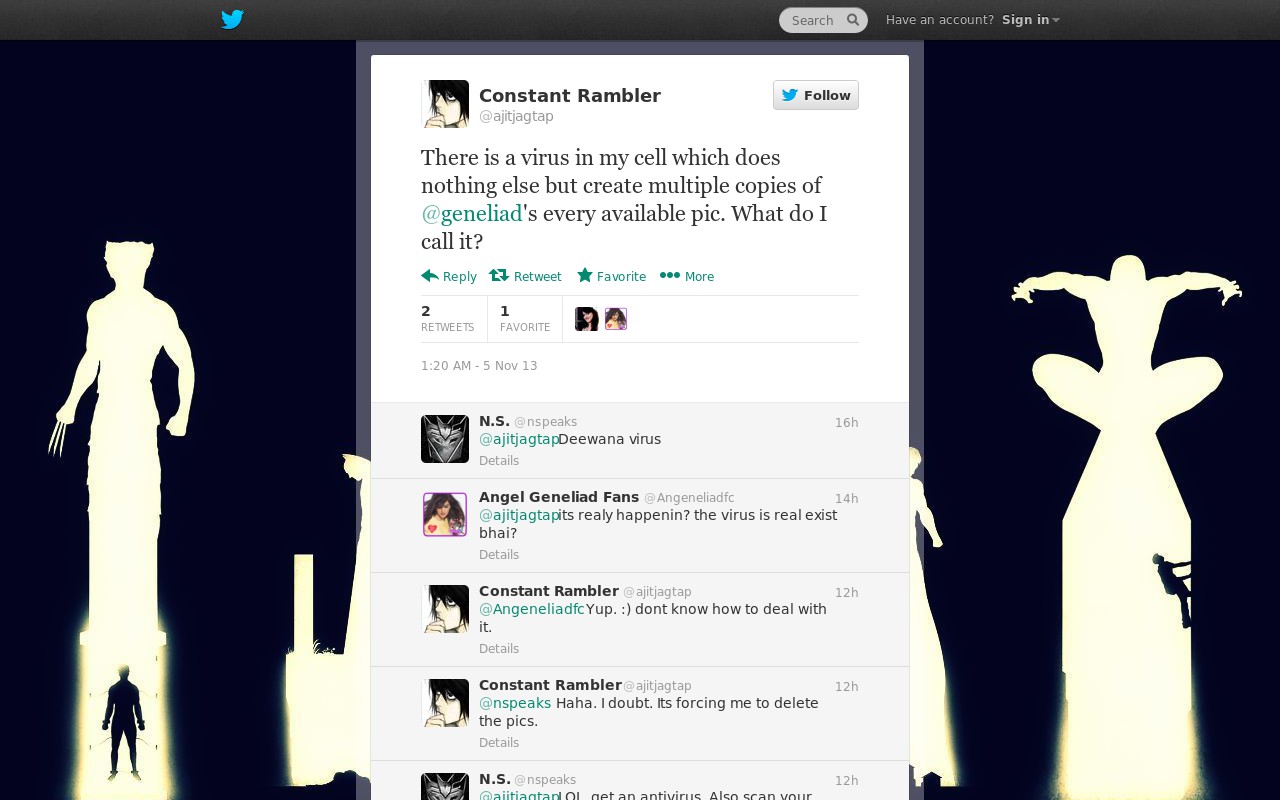View the 2 retweets count

click(448, 319)
